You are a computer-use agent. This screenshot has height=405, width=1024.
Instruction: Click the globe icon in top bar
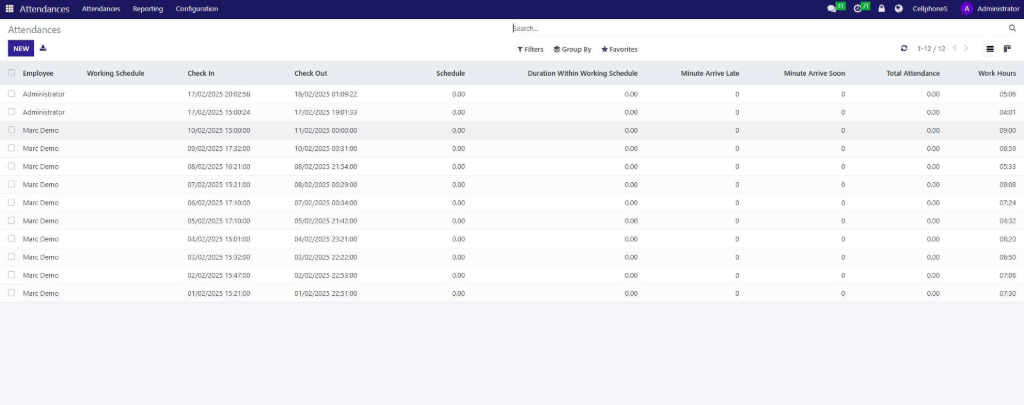(x=898, y=9)
